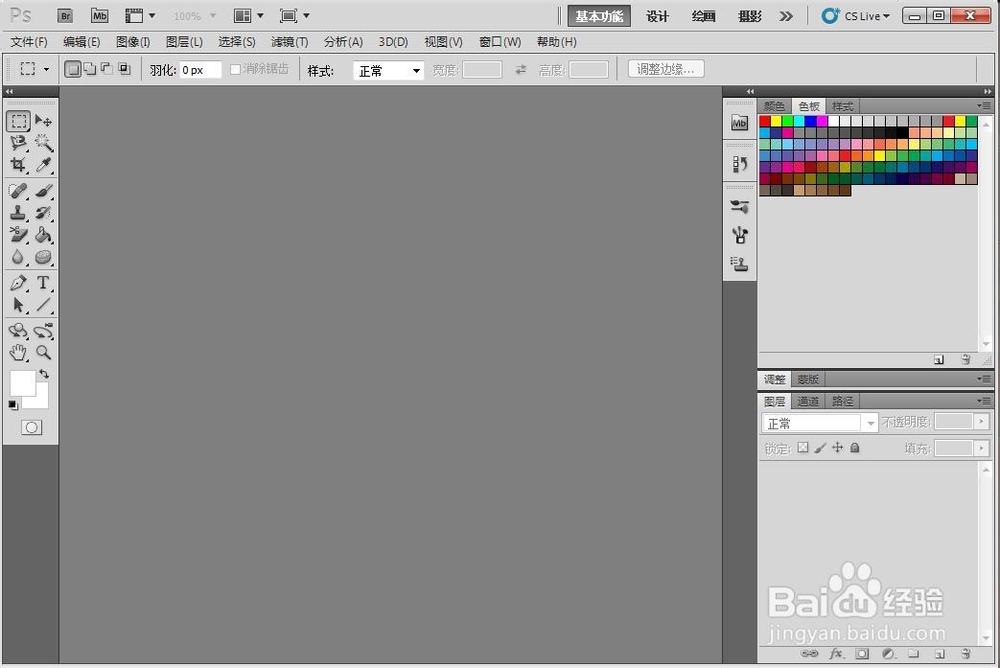The image size is (1000, 668).
Task: Open Mini Bridge from the top bar
Action: pos(99,16)
